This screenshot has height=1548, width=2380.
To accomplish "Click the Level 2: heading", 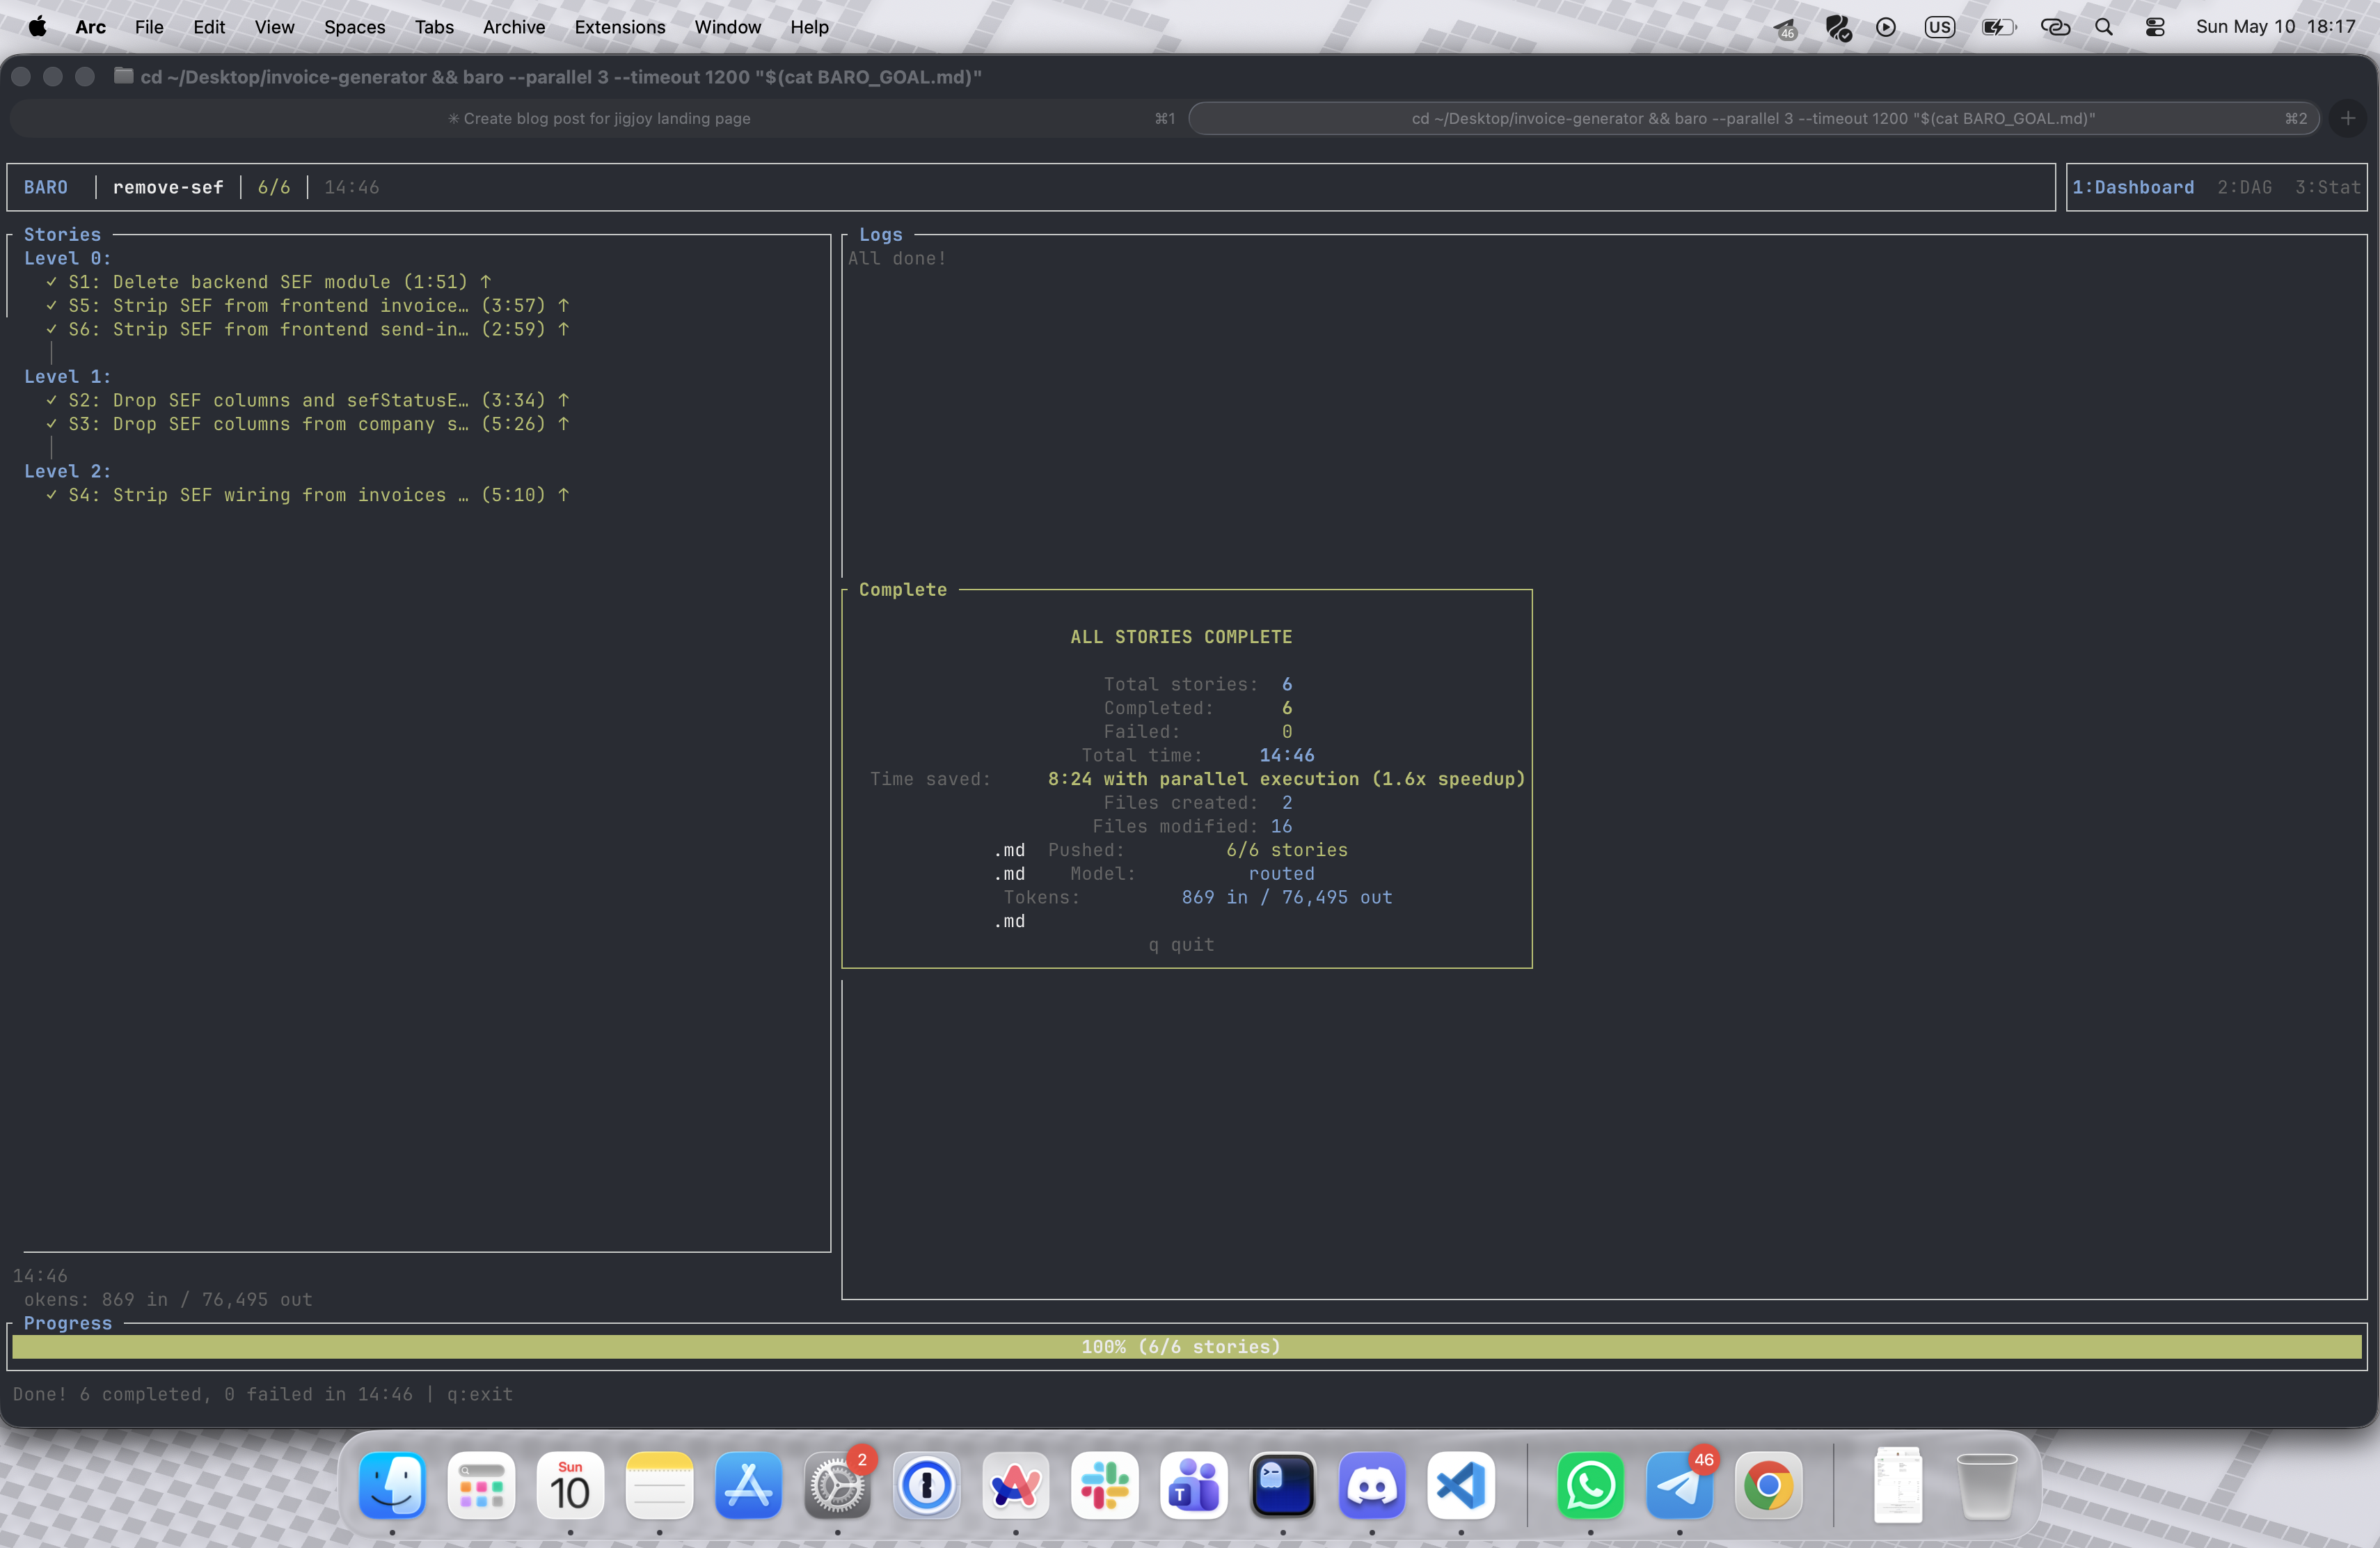I will pos(67,471).
